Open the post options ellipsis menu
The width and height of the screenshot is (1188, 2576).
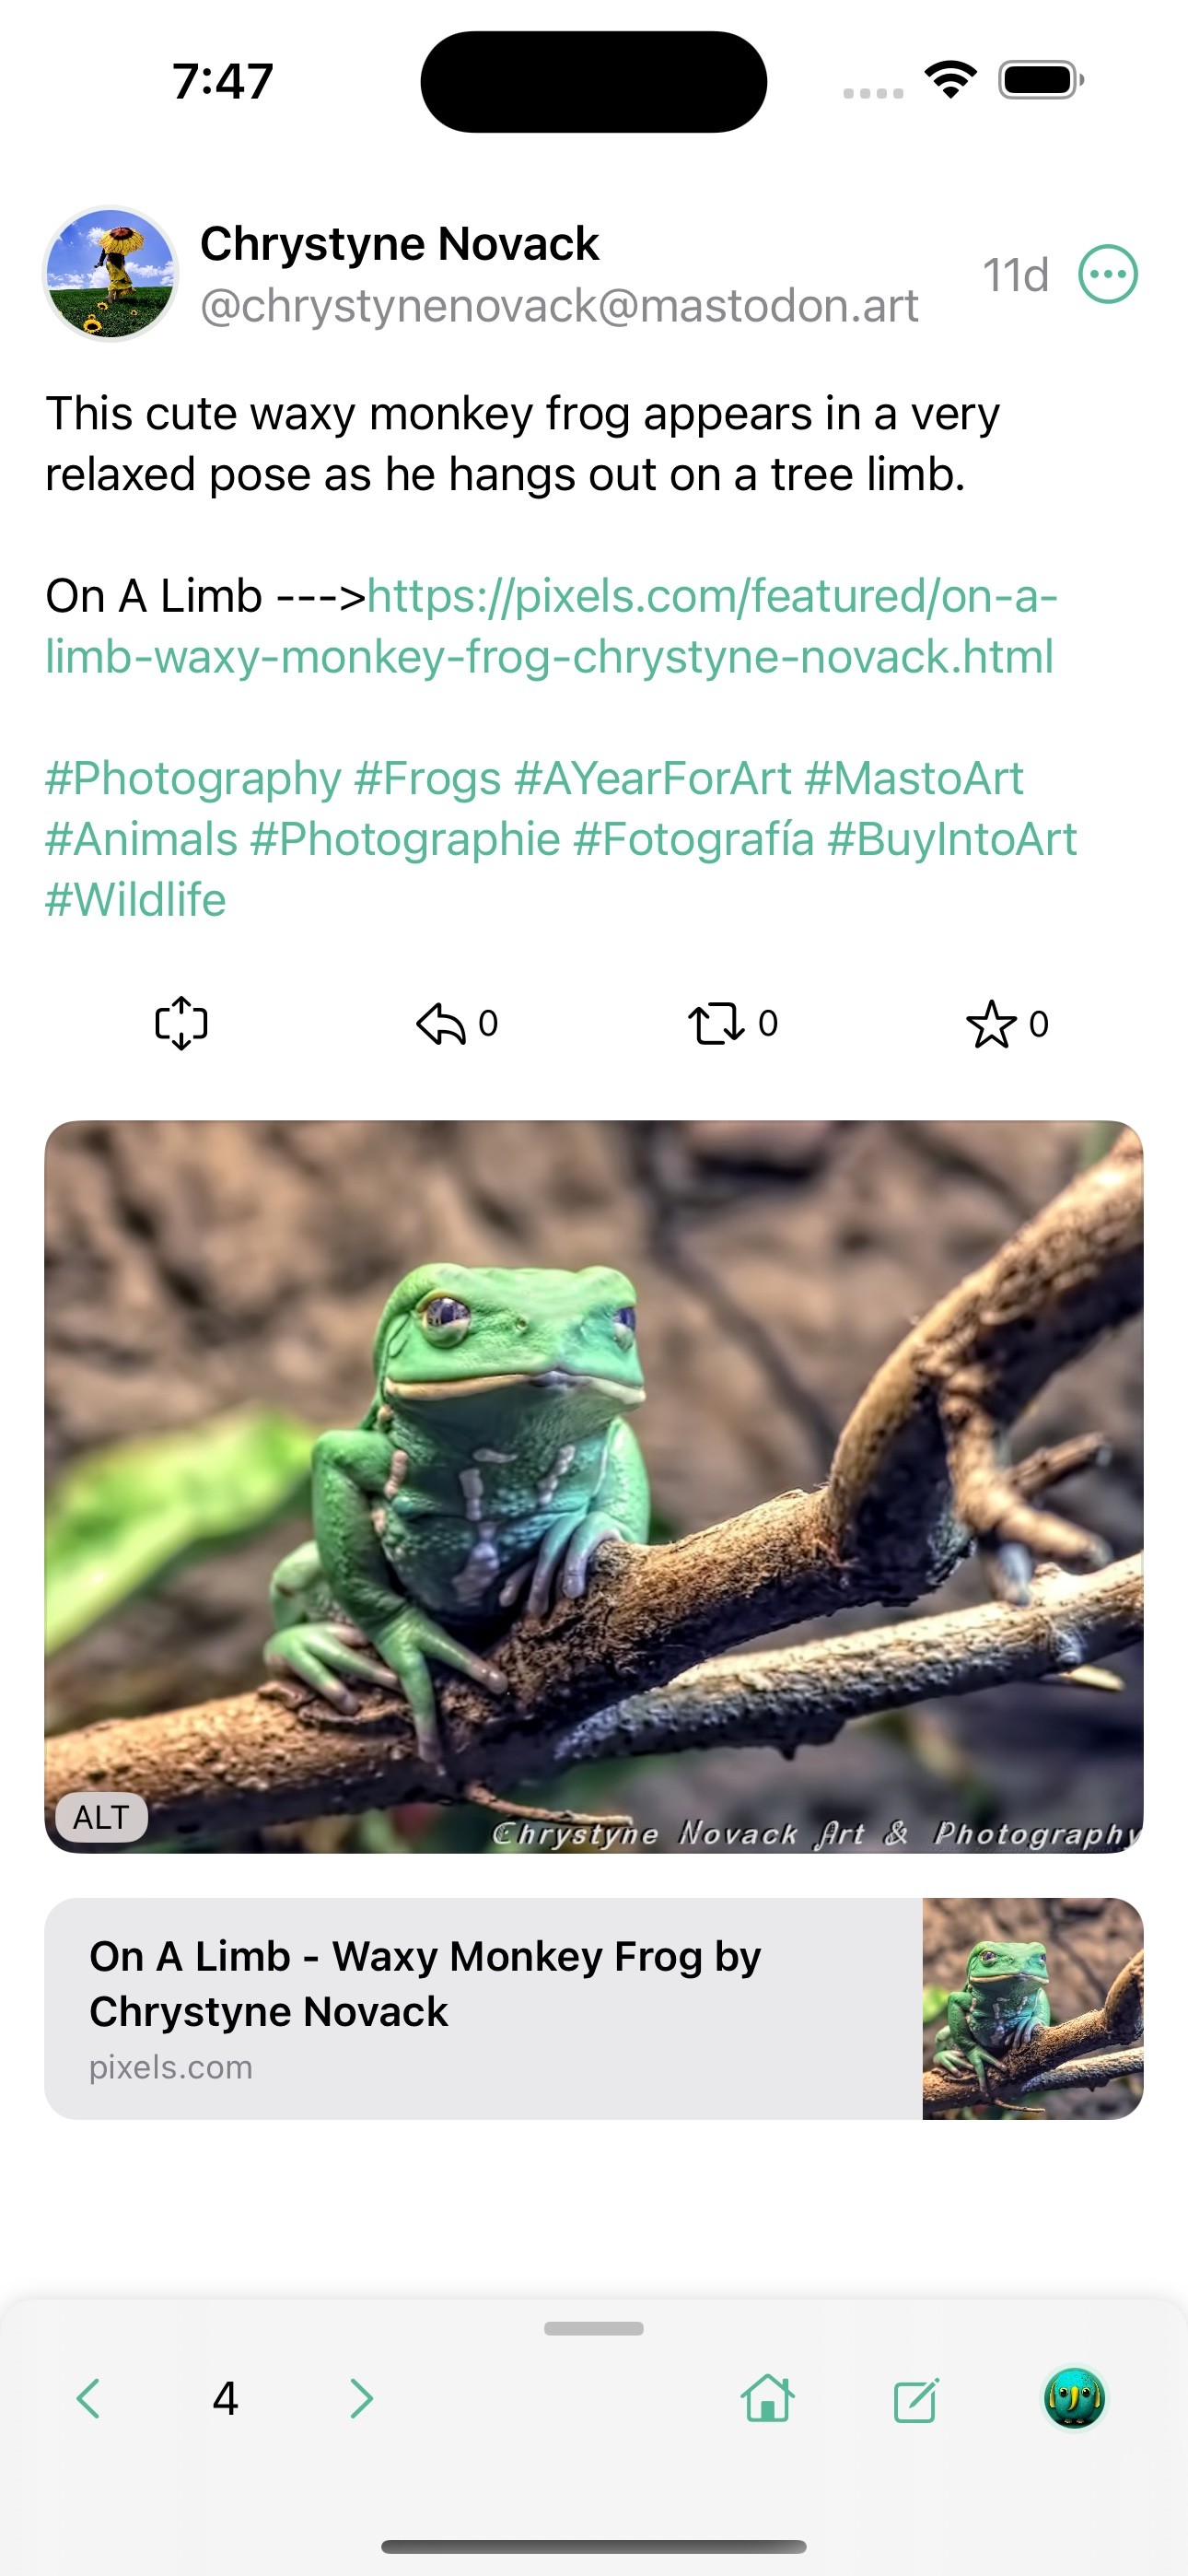click(x=1107, y=274)
